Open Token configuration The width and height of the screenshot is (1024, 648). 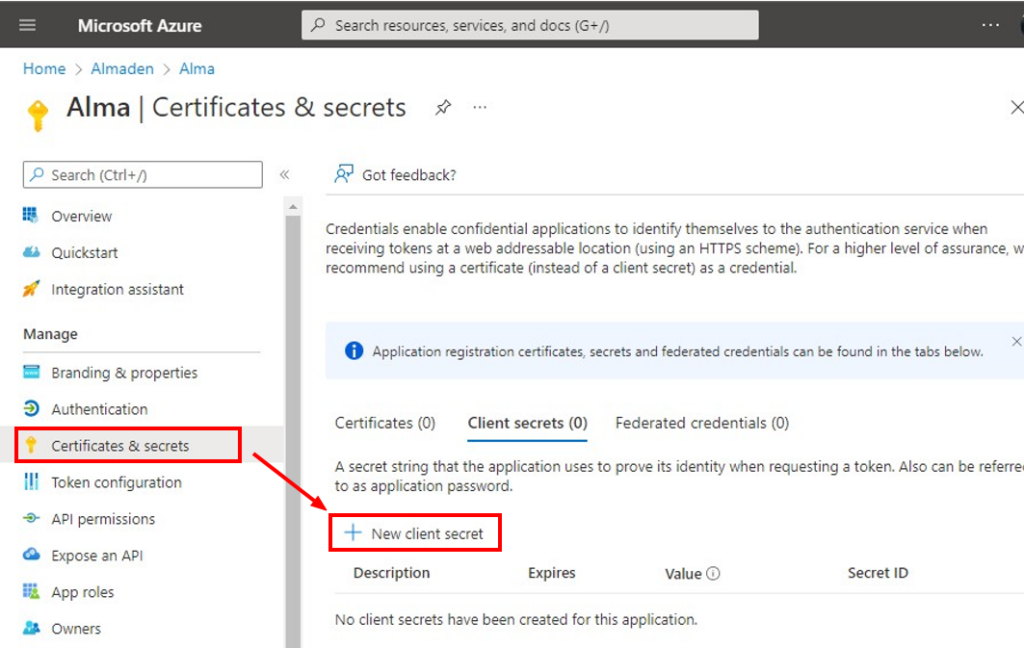[x=115, y=482]
